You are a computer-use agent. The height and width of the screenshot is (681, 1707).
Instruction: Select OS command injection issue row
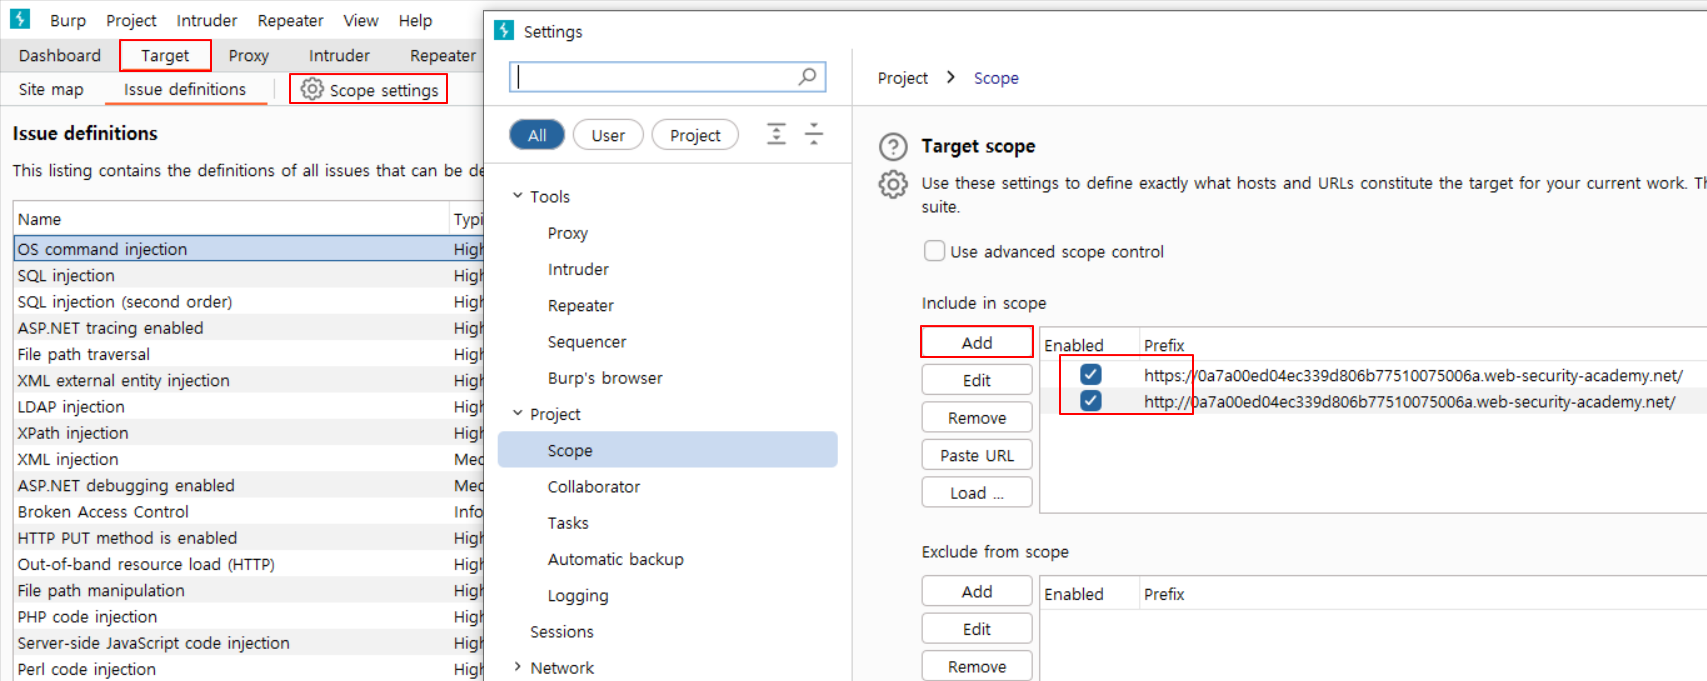click(x=248, y=248)
